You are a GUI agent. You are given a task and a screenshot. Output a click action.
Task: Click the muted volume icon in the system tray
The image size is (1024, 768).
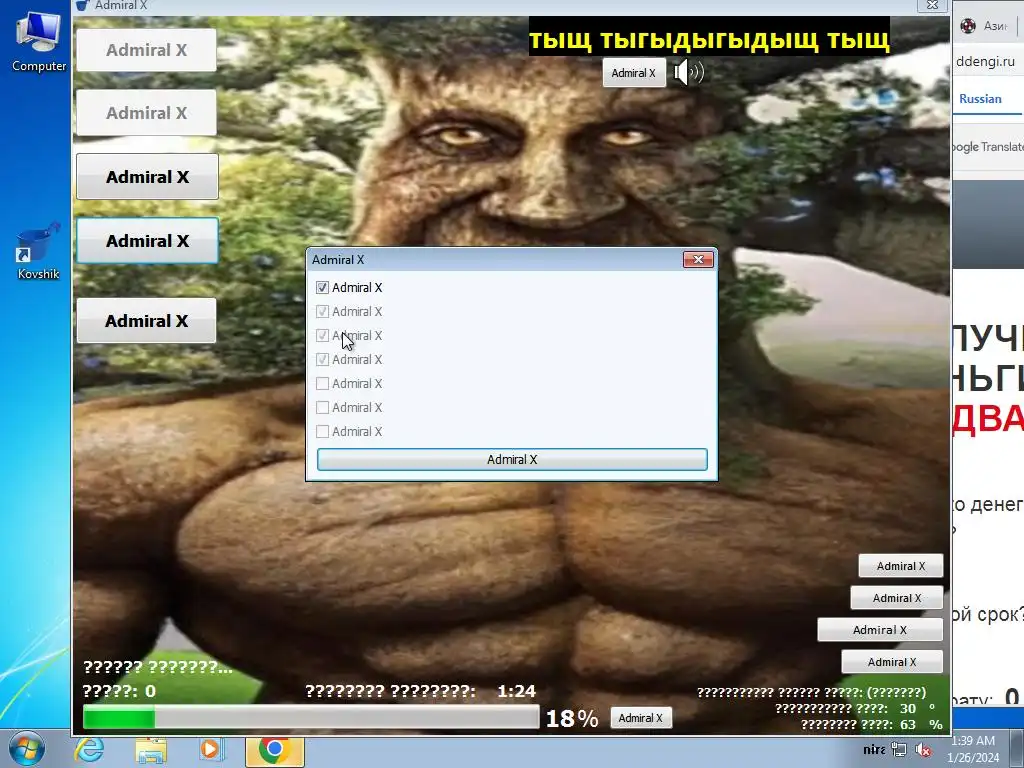923,750
